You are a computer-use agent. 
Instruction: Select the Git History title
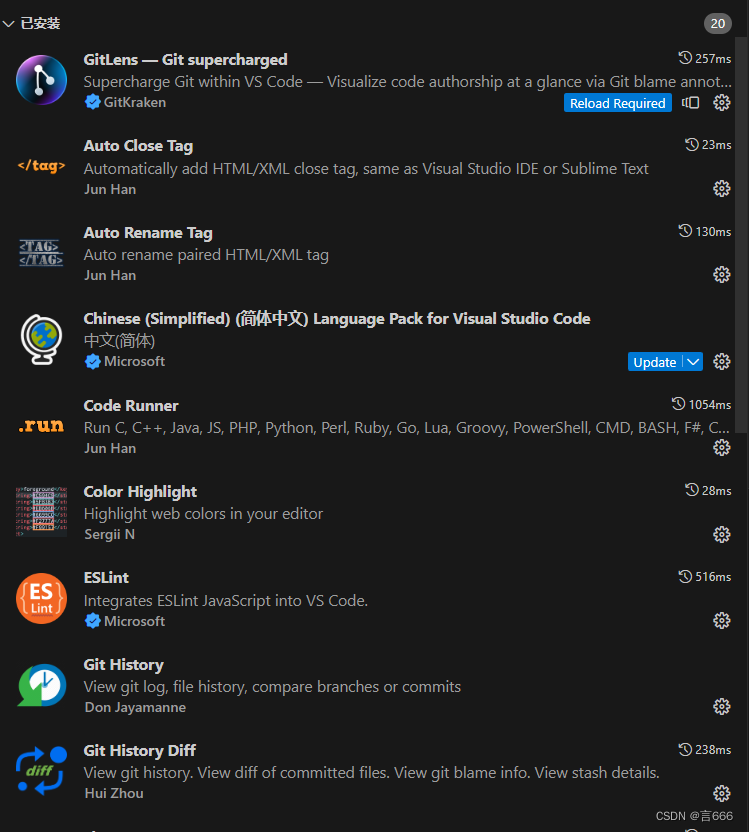click(124, 664)
